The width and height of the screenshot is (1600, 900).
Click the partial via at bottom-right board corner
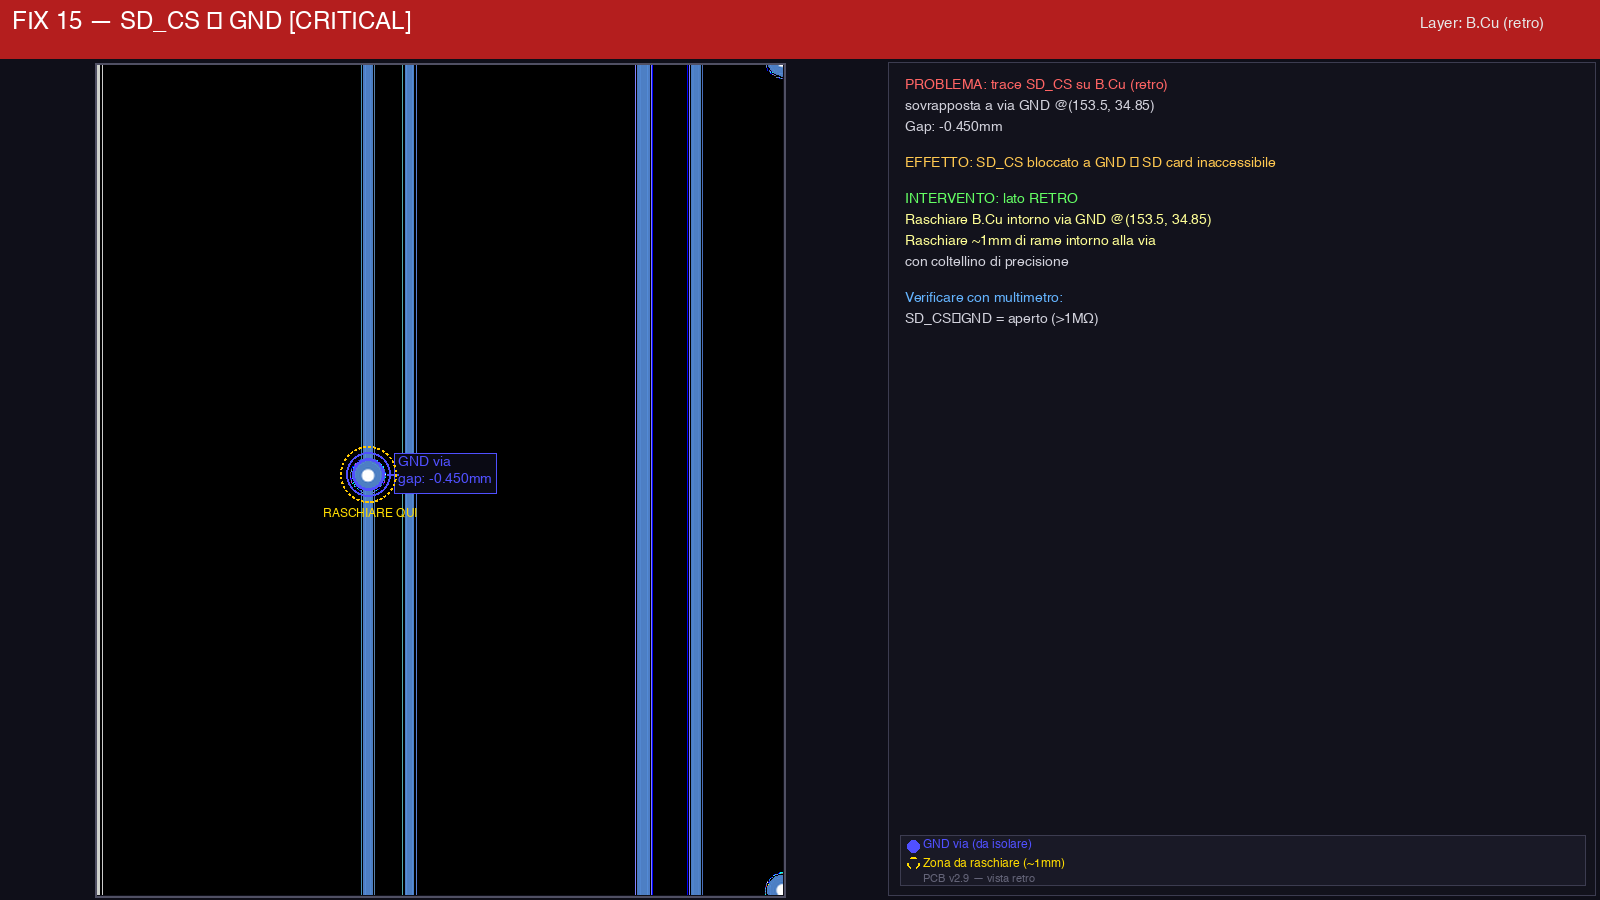[x=776, y=886]
